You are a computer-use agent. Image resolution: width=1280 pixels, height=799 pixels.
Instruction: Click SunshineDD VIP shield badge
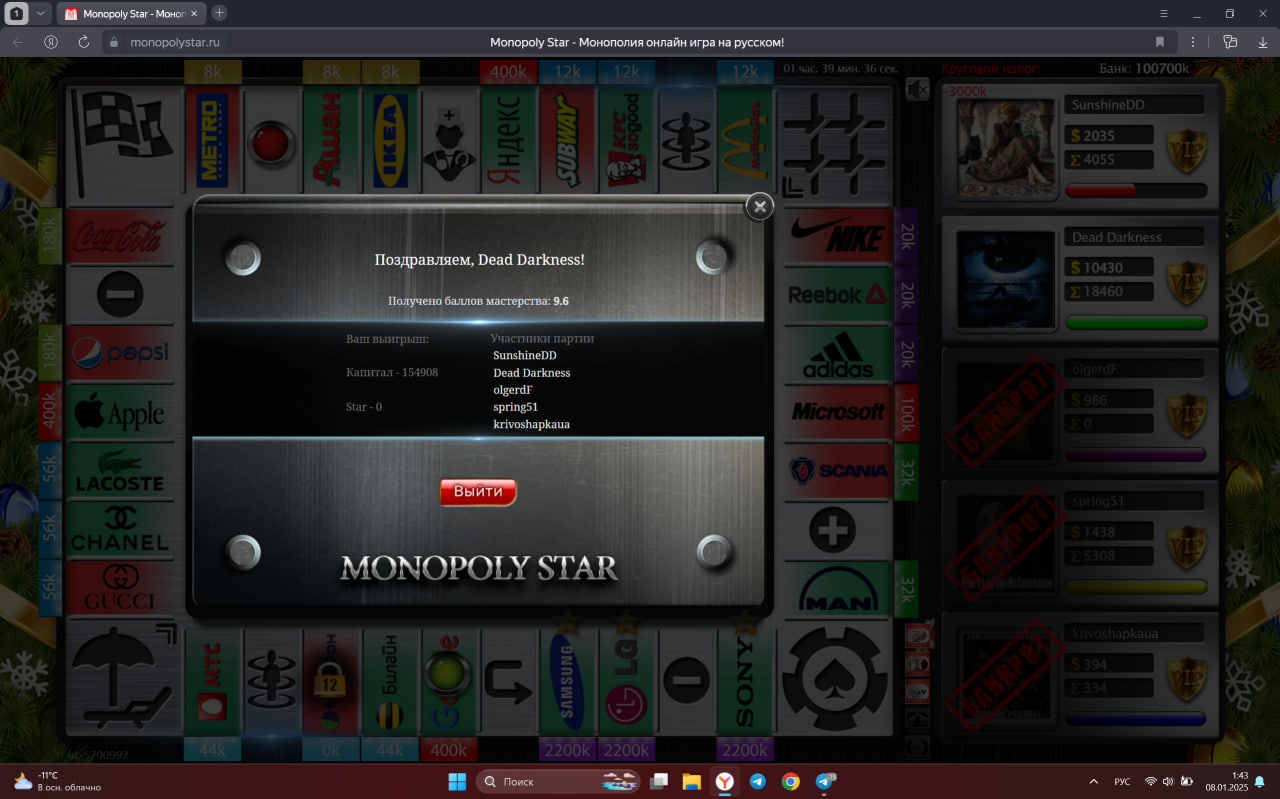pyautogui.click(x=1187, y=150)
